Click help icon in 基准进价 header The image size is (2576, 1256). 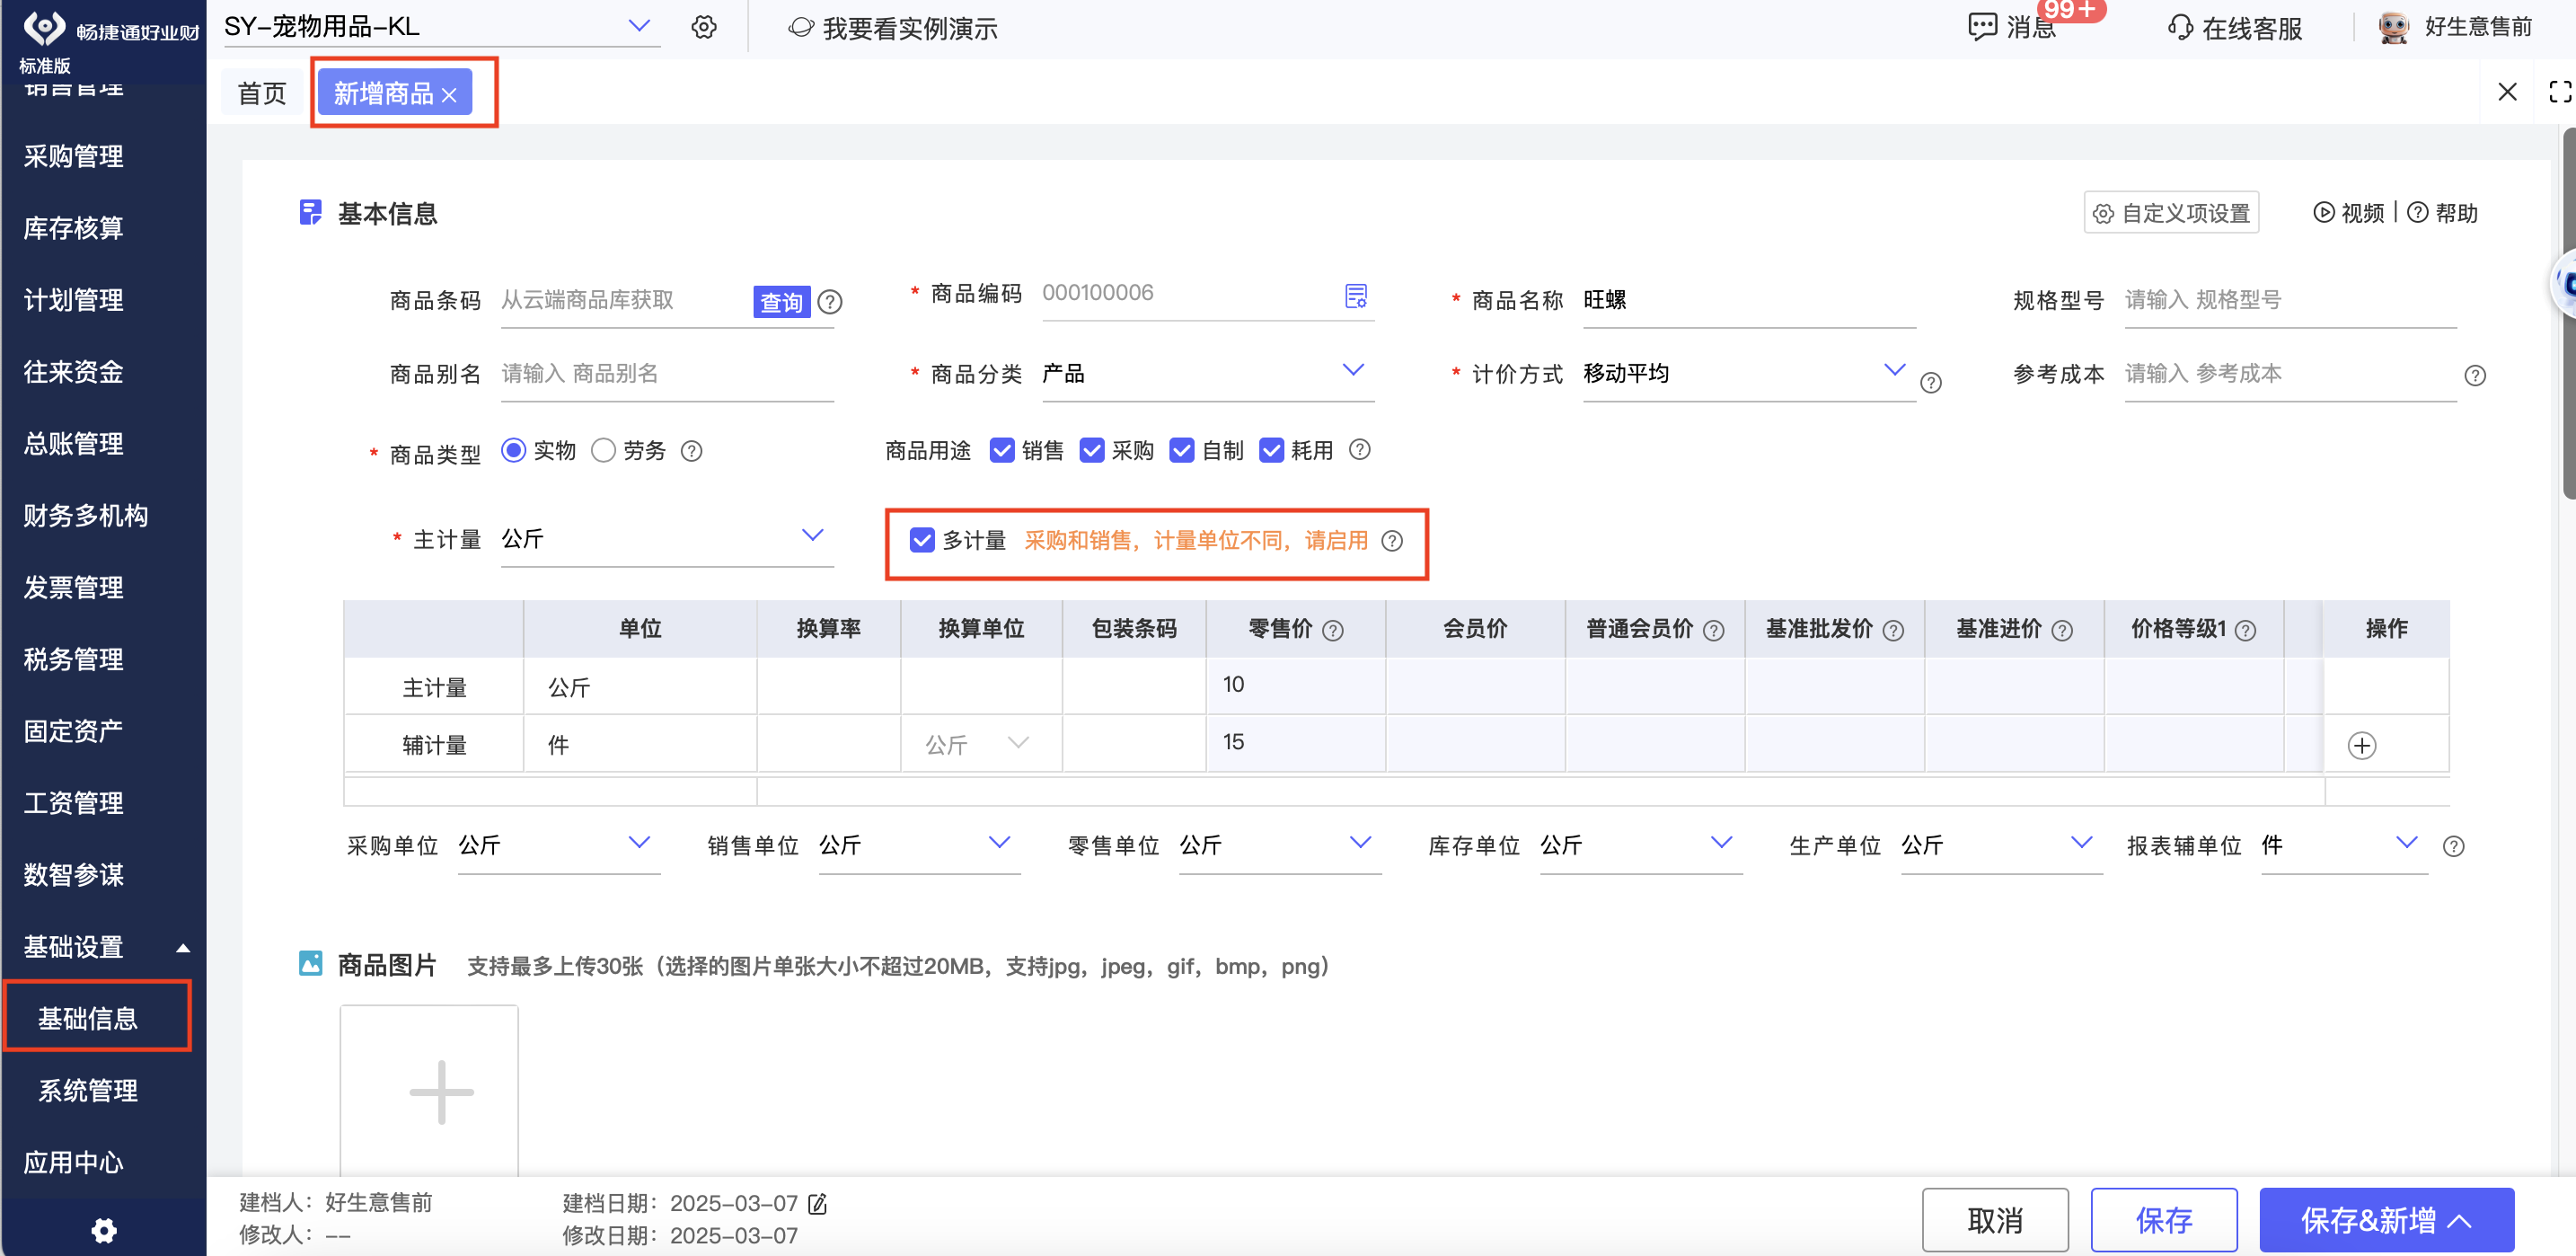click(x=2061, y=631)
